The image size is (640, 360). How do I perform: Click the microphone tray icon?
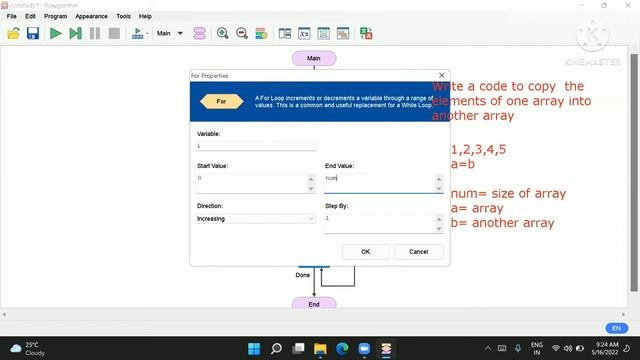click(x=518, y=348)
